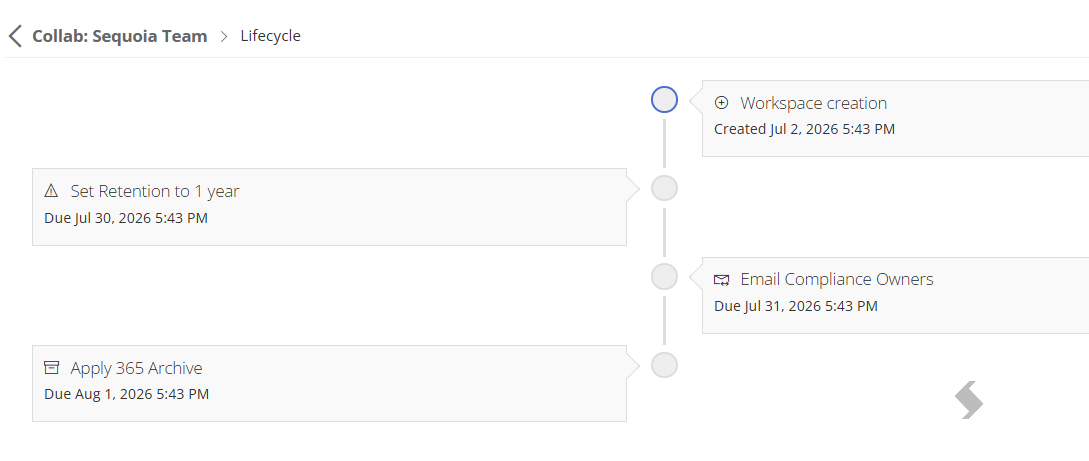Viewport: 1089px width, 461px height.
Task: Click the Due Jul 30, 2026 date text
Action: [126, 218]
